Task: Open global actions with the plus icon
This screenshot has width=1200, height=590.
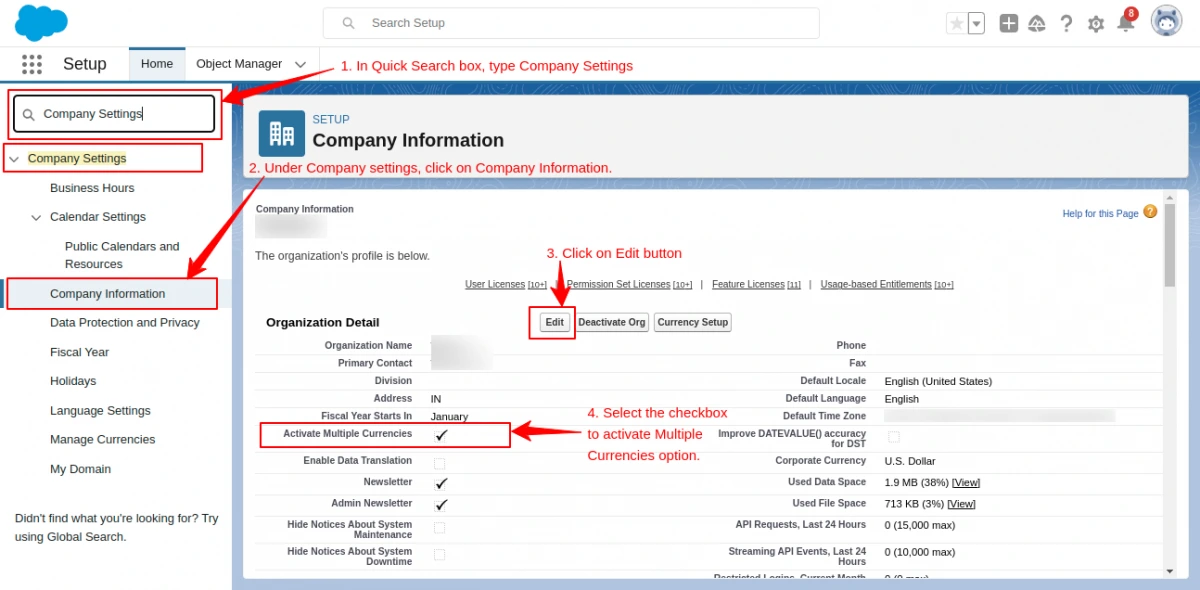Action: pos(1008,22)
